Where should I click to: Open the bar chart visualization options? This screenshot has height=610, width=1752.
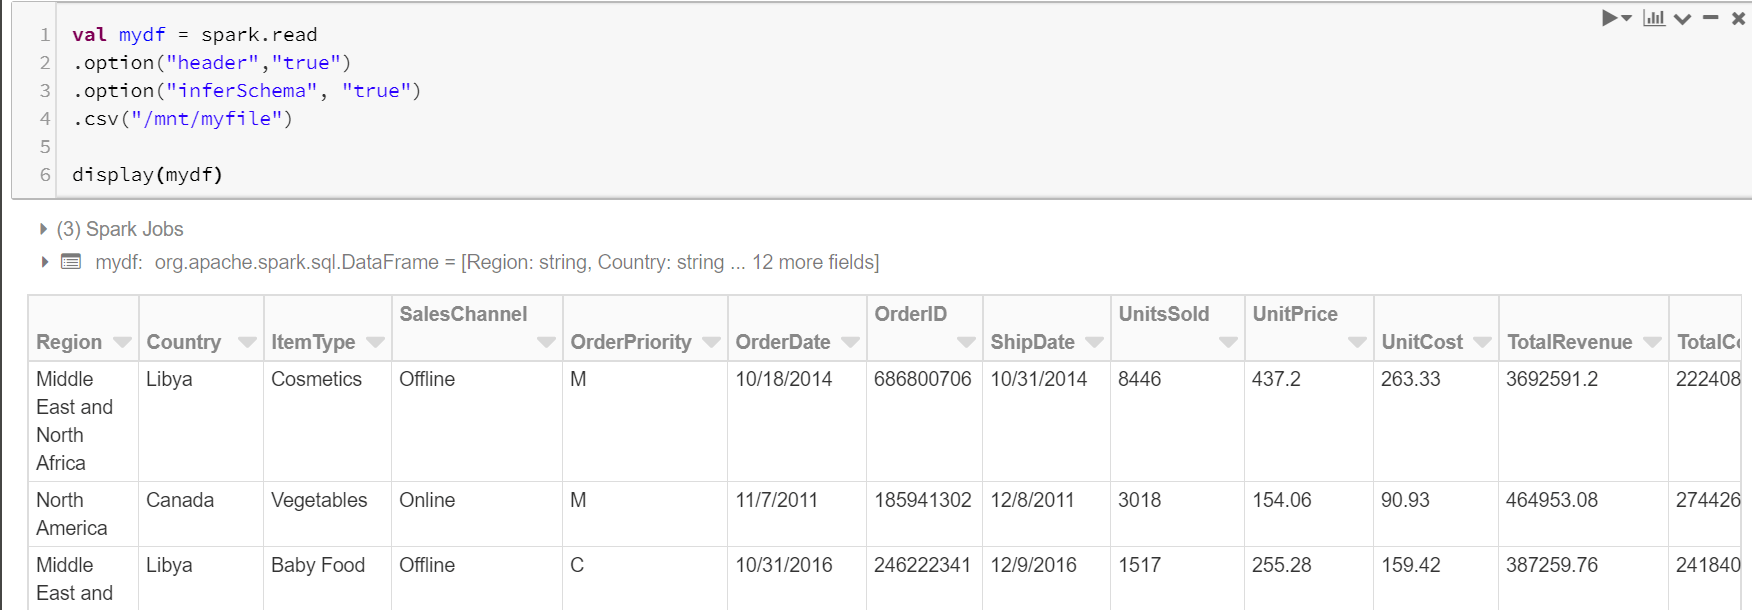tap(1653, 17)
